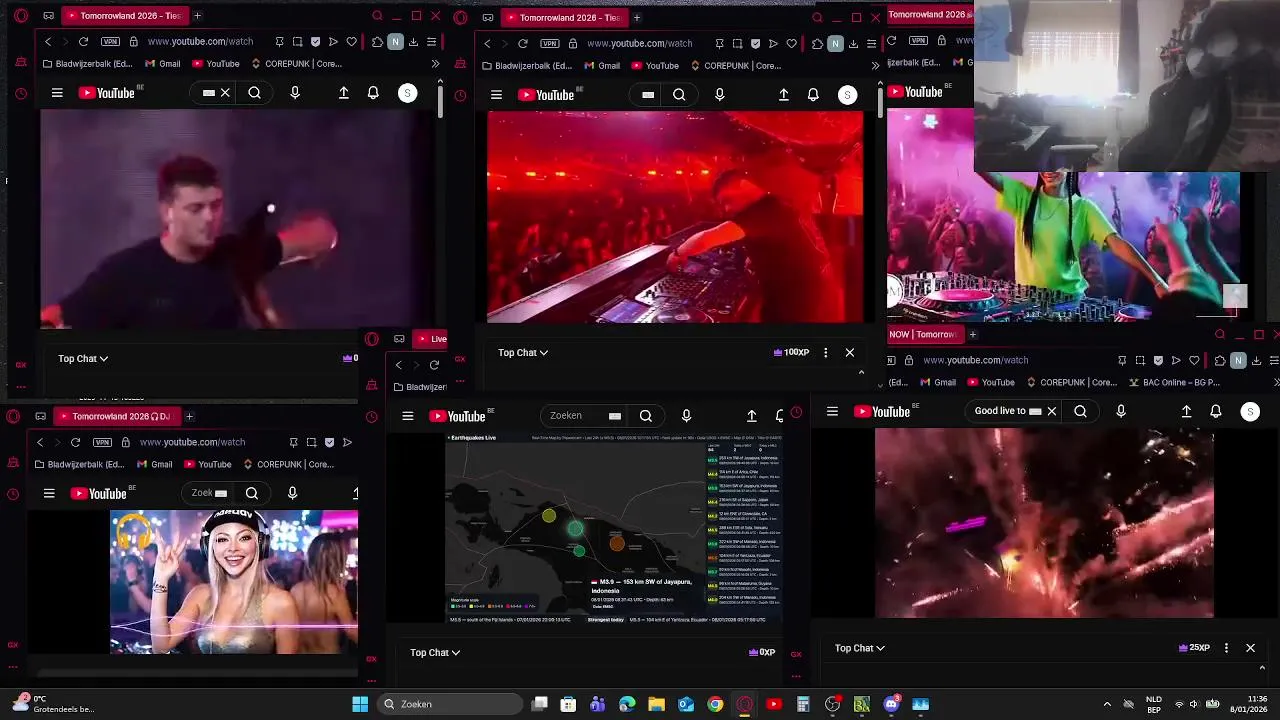Open COREPUNK bookmark in top-middle window
The width and height of the screenshot is (1280, 720).
736,66
